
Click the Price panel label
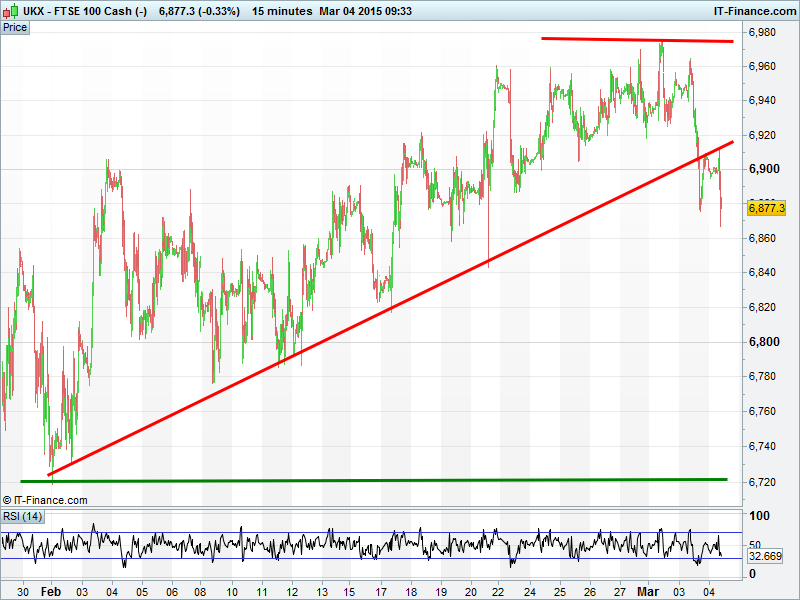click(x=15, y=27)
